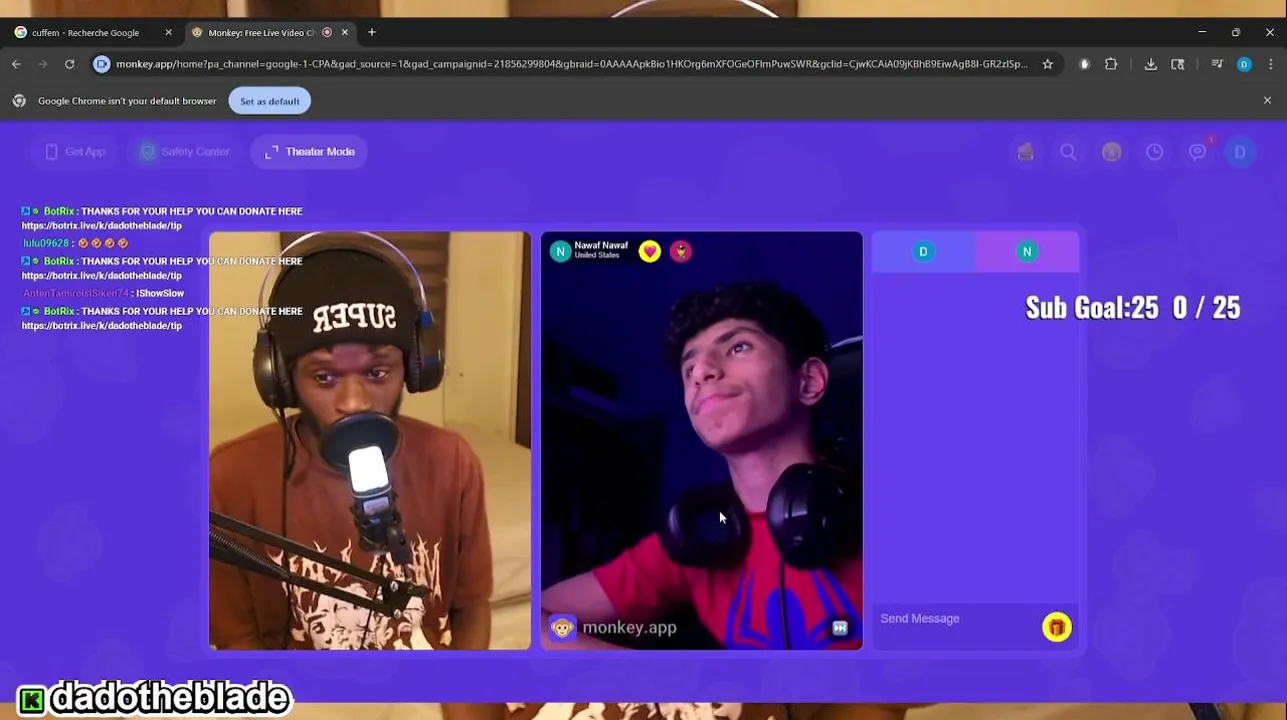Select the N chat participant tab

click(1027, 252)
